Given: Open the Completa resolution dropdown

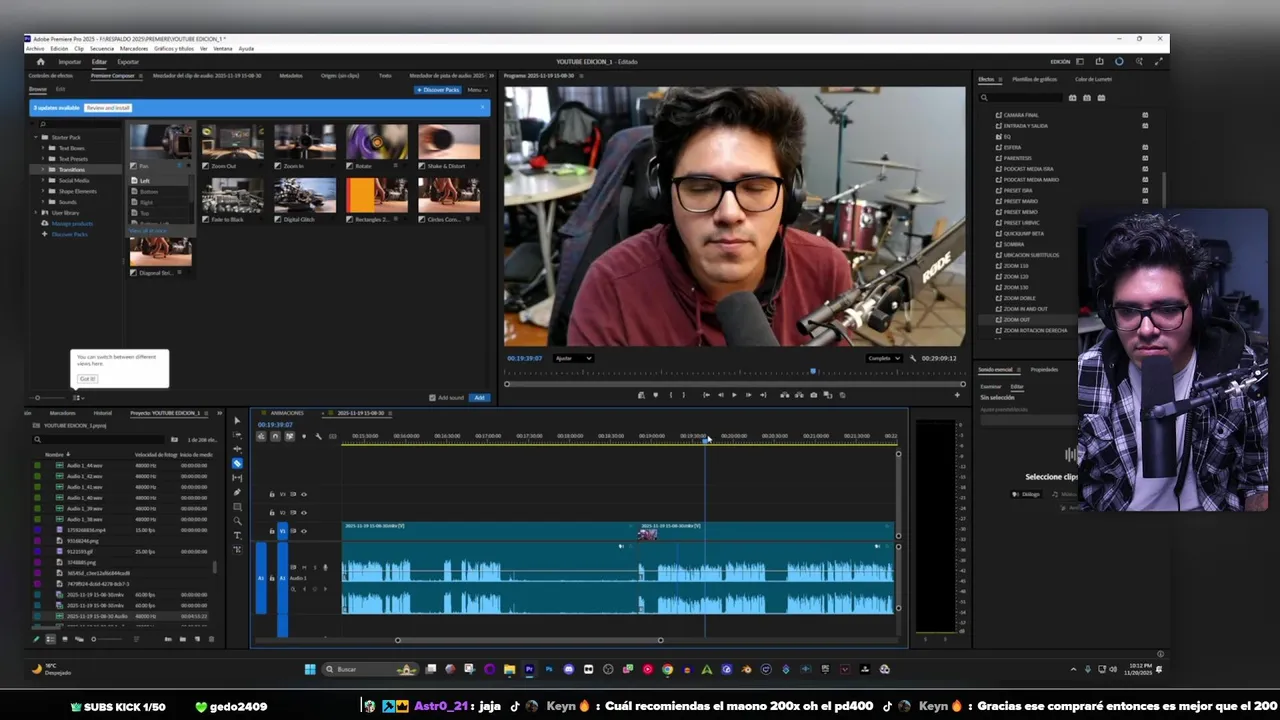Looking at the screenshot, I should tap(884, 358).
